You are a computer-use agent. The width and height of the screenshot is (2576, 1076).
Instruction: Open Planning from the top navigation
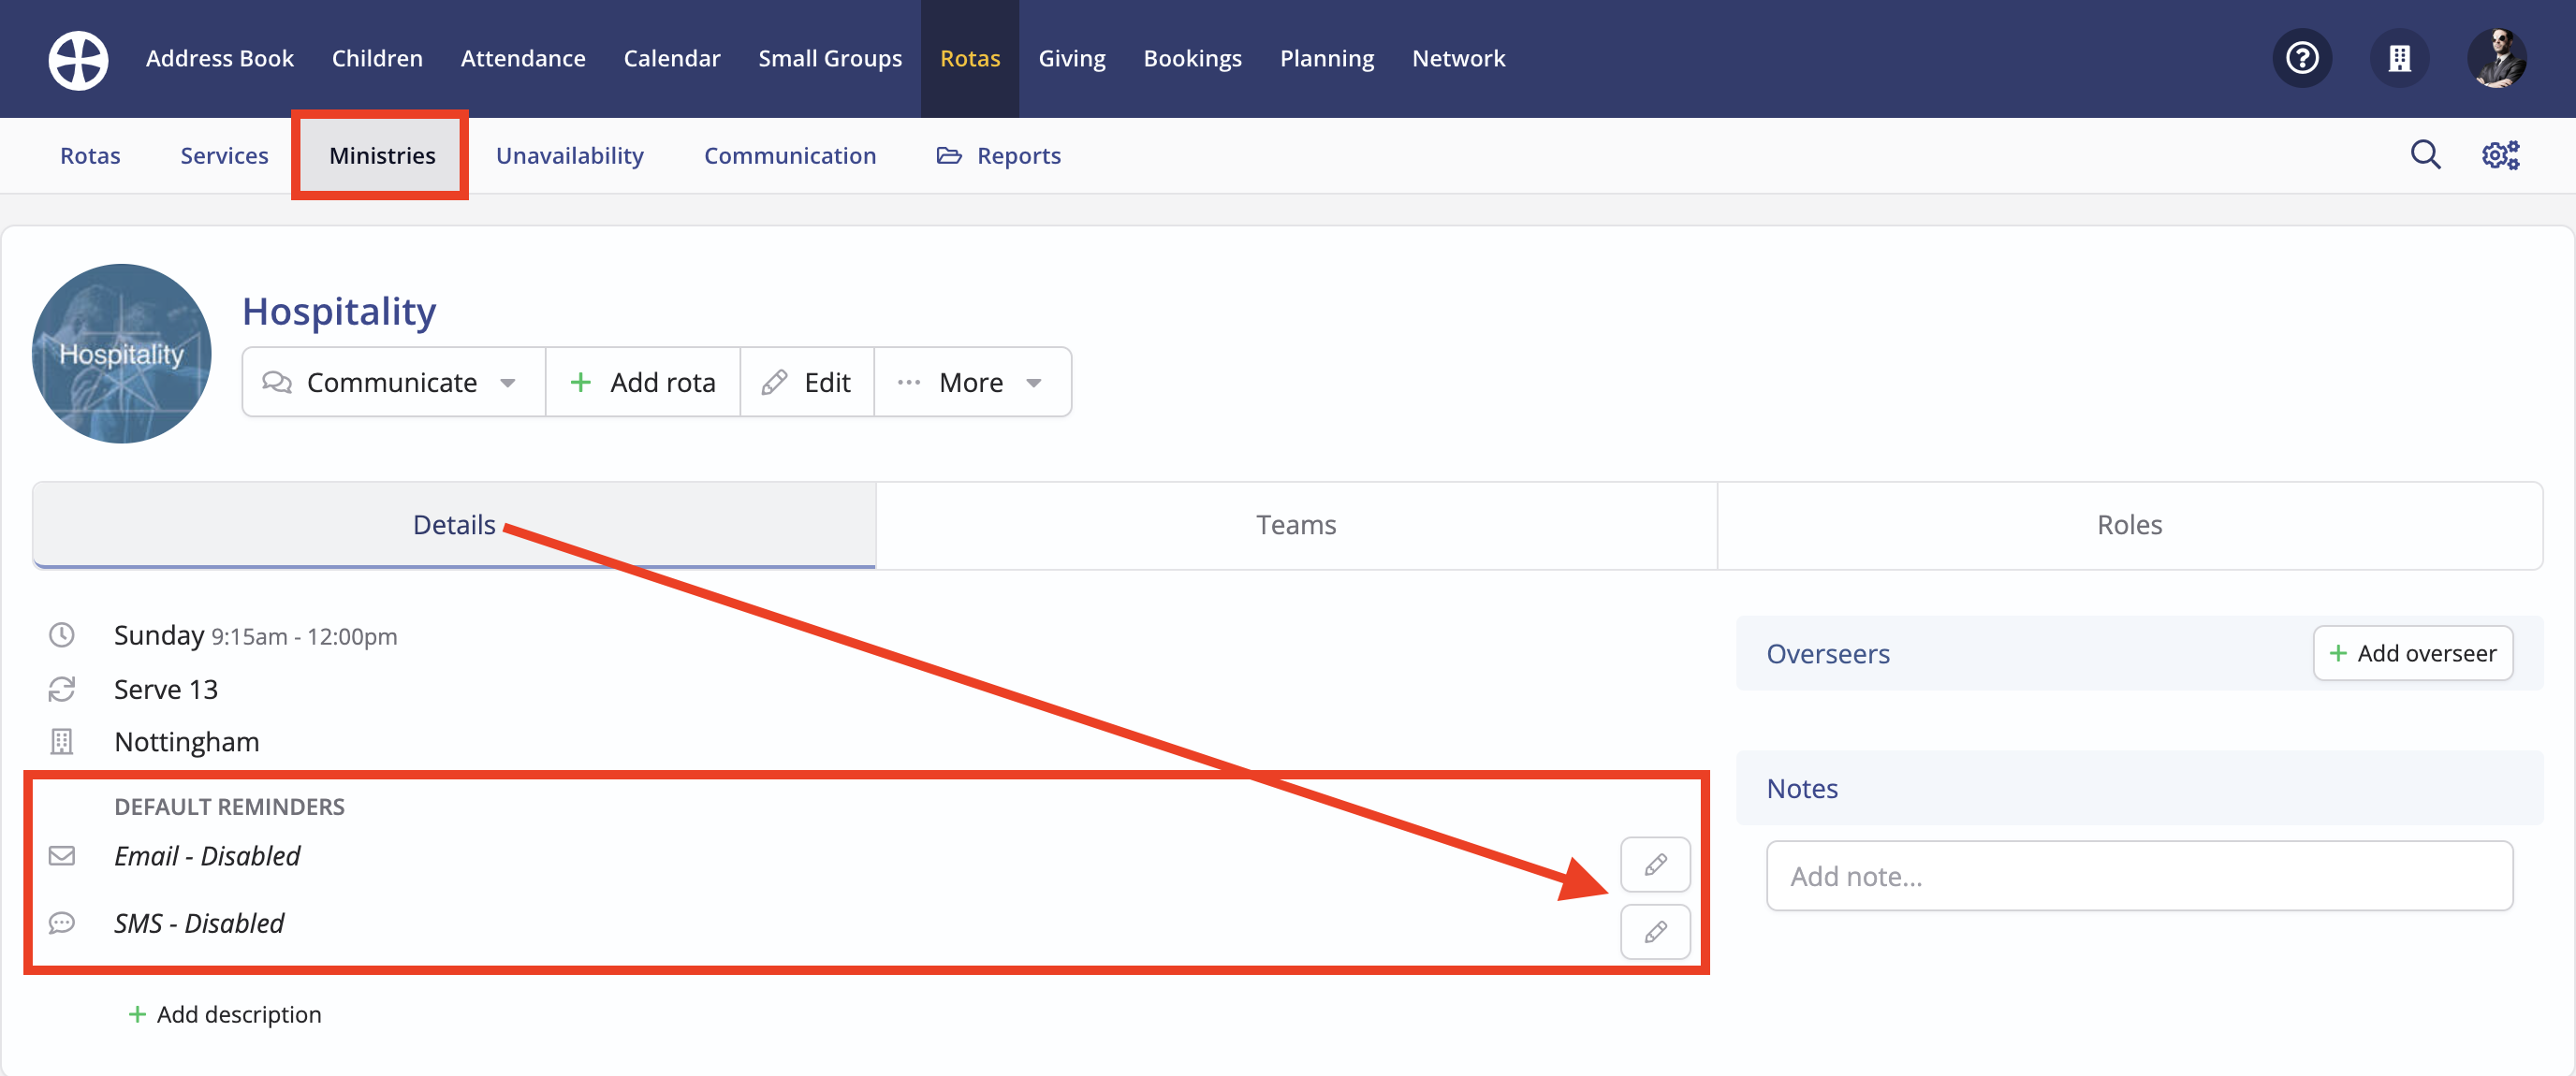1326,58
